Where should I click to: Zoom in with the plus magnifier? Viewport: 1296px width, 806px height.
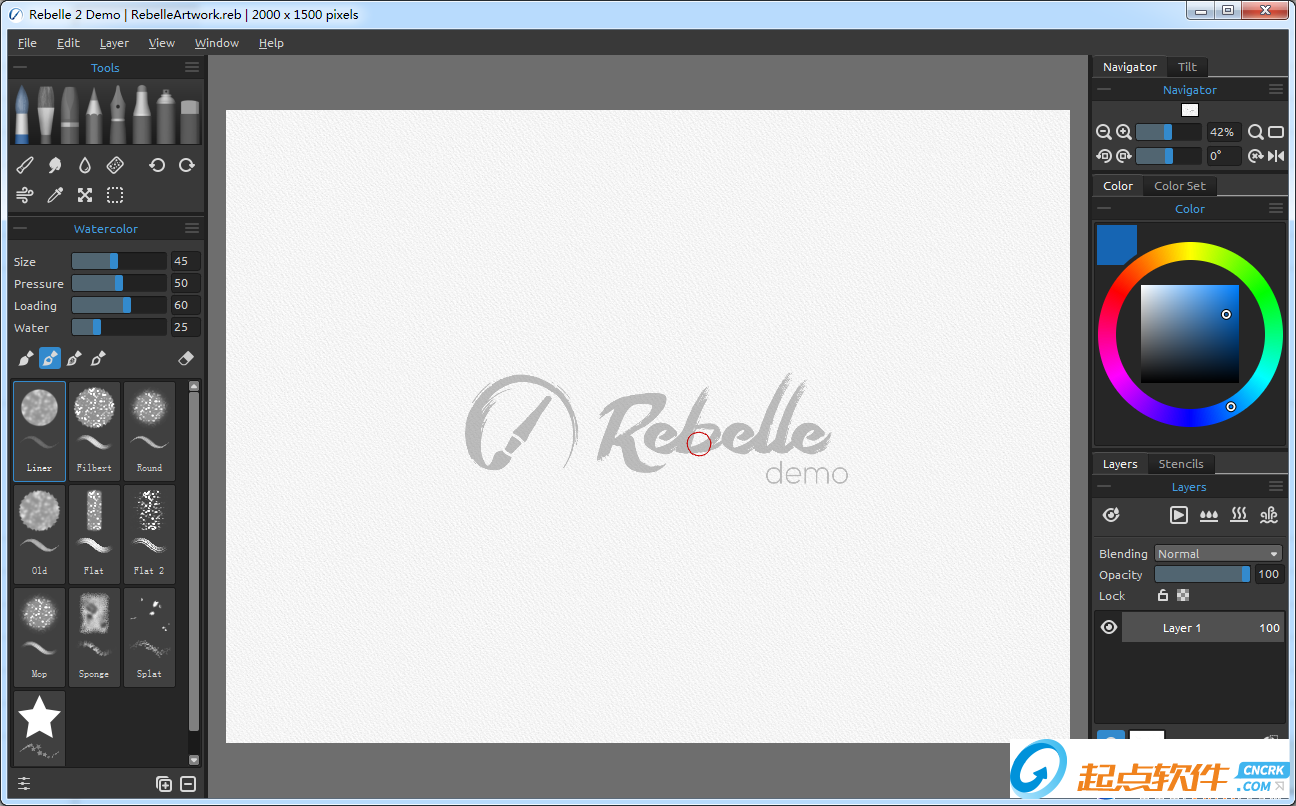point(1124,132)
